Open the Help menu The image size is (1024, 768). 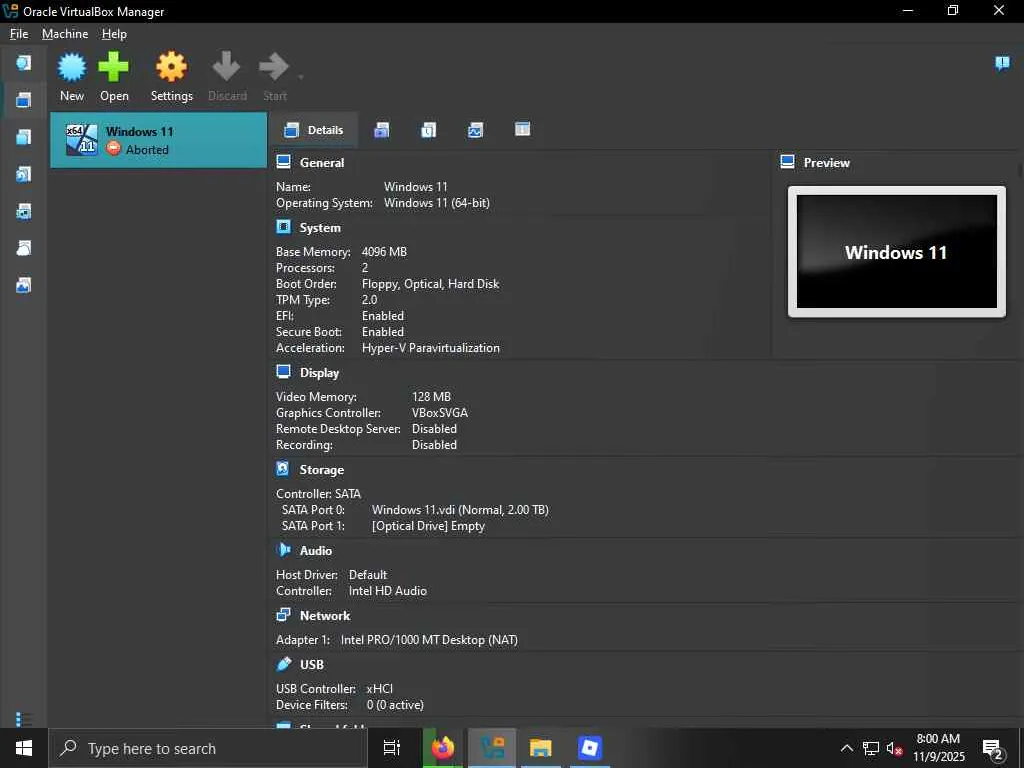[x=114, y=34]
